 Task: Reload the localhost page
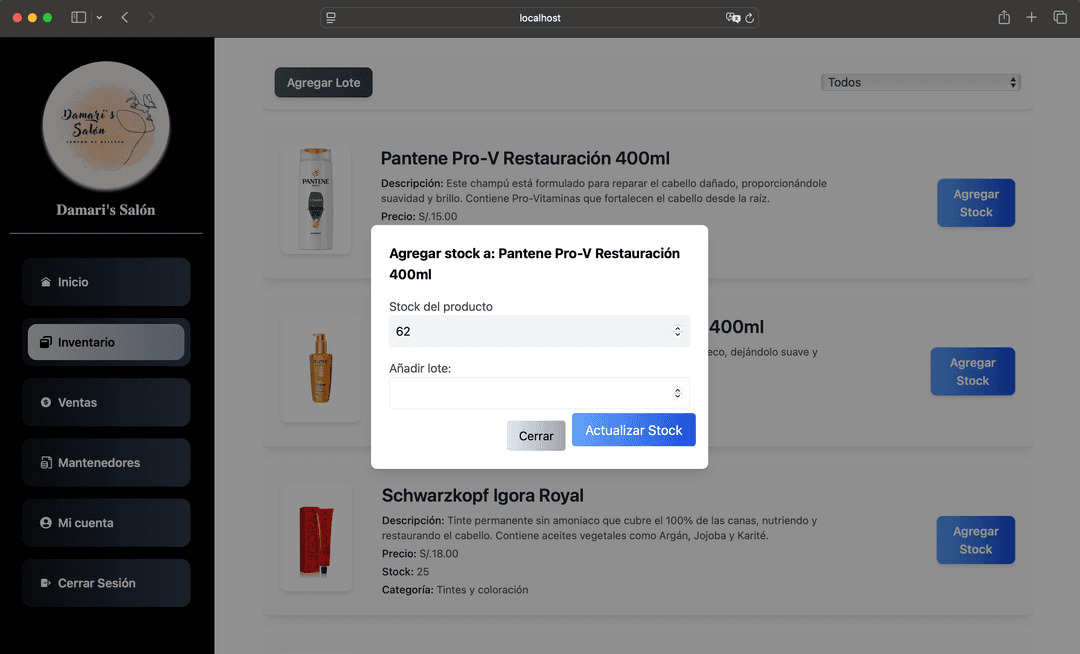[x=750, y=18]
